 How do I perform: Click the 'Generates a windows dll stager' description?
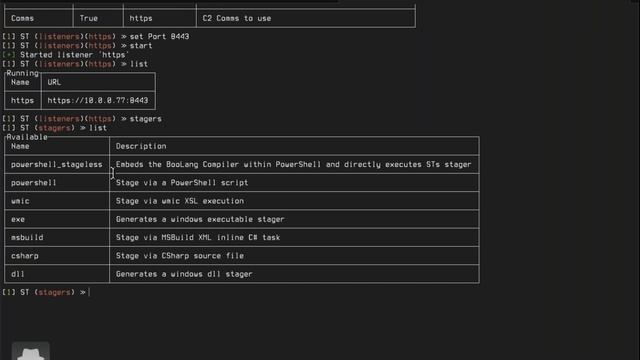click(x=184, y=274)
